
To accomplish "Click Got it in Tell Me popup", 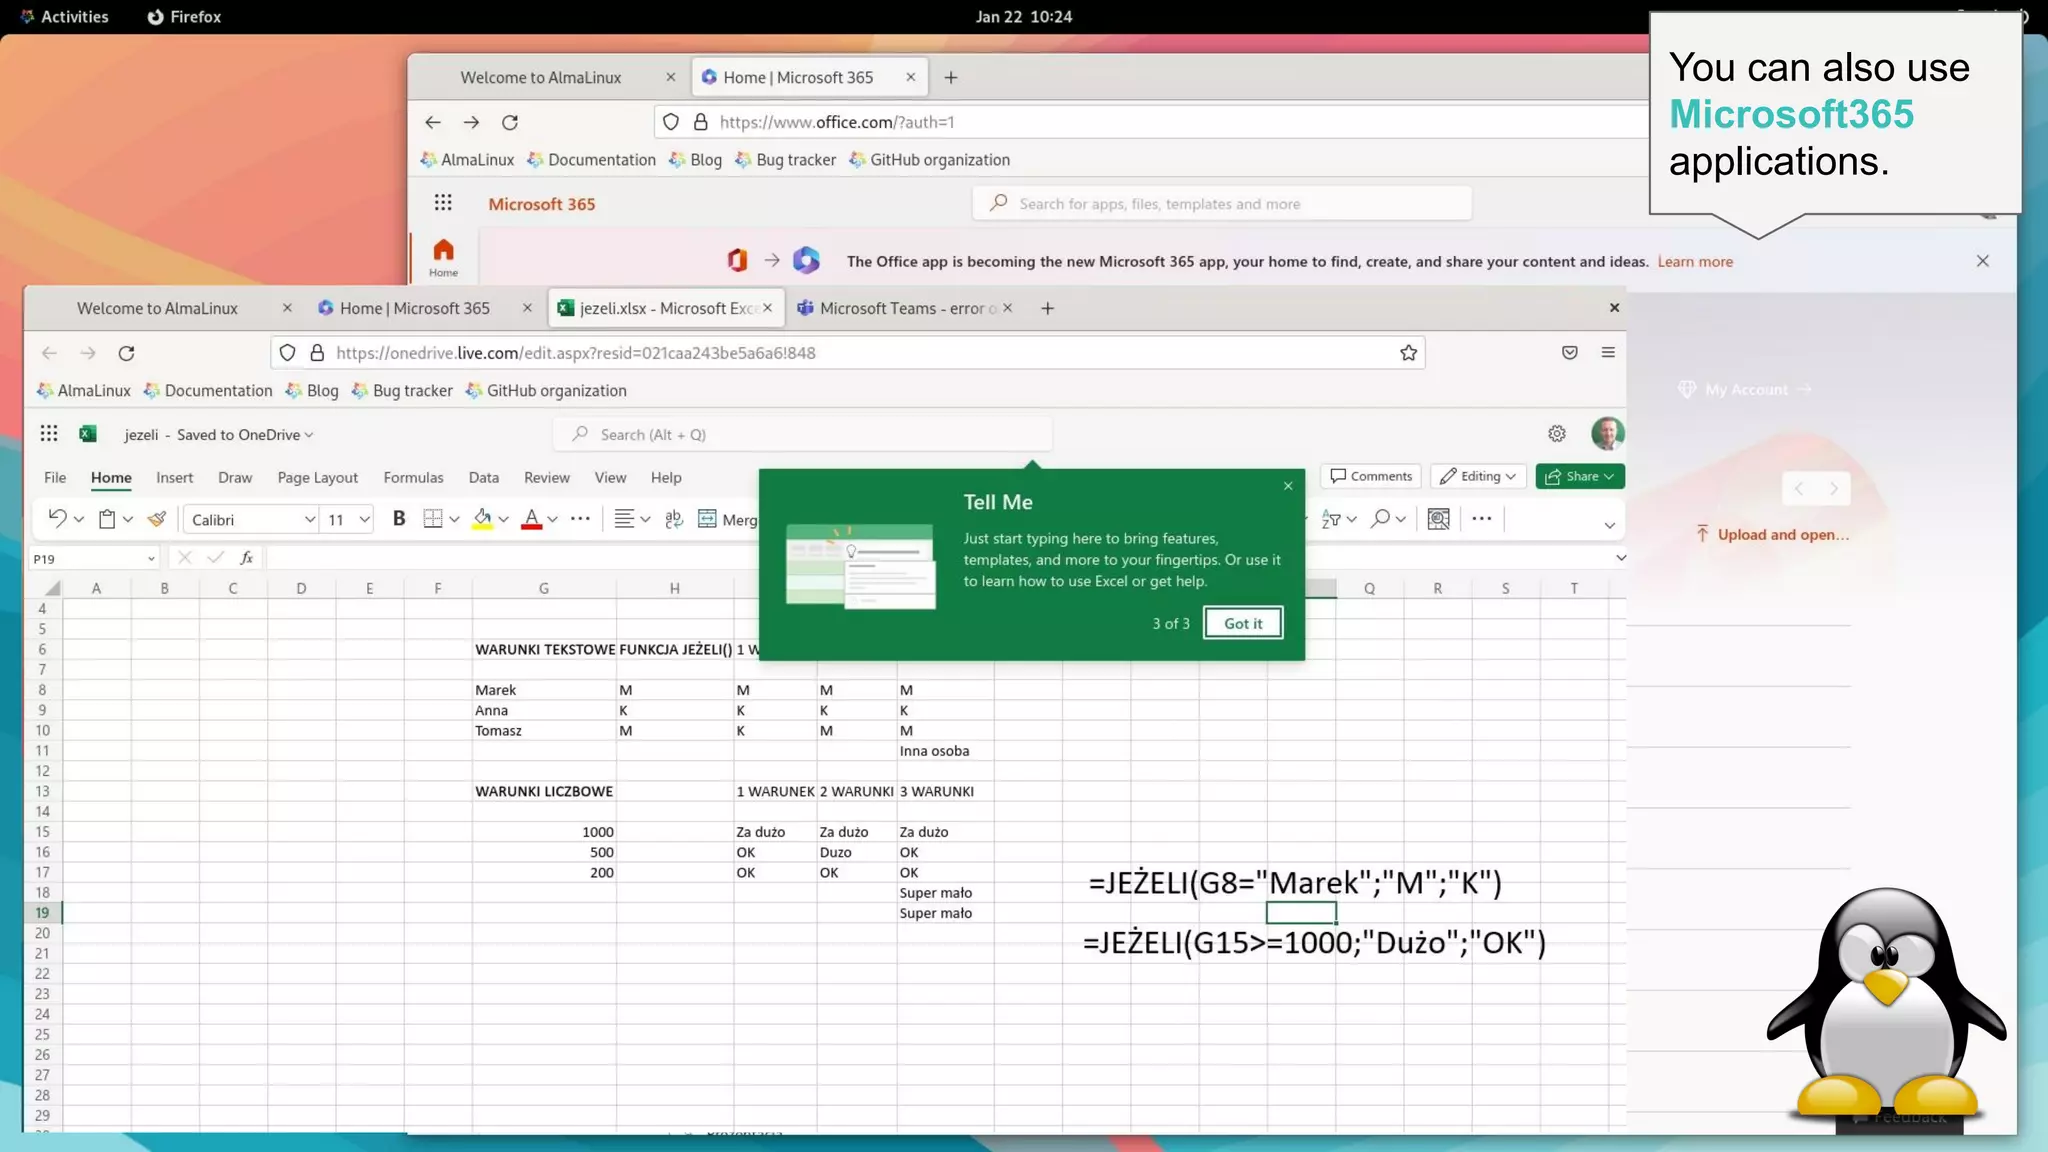I will click(1243, 623).
